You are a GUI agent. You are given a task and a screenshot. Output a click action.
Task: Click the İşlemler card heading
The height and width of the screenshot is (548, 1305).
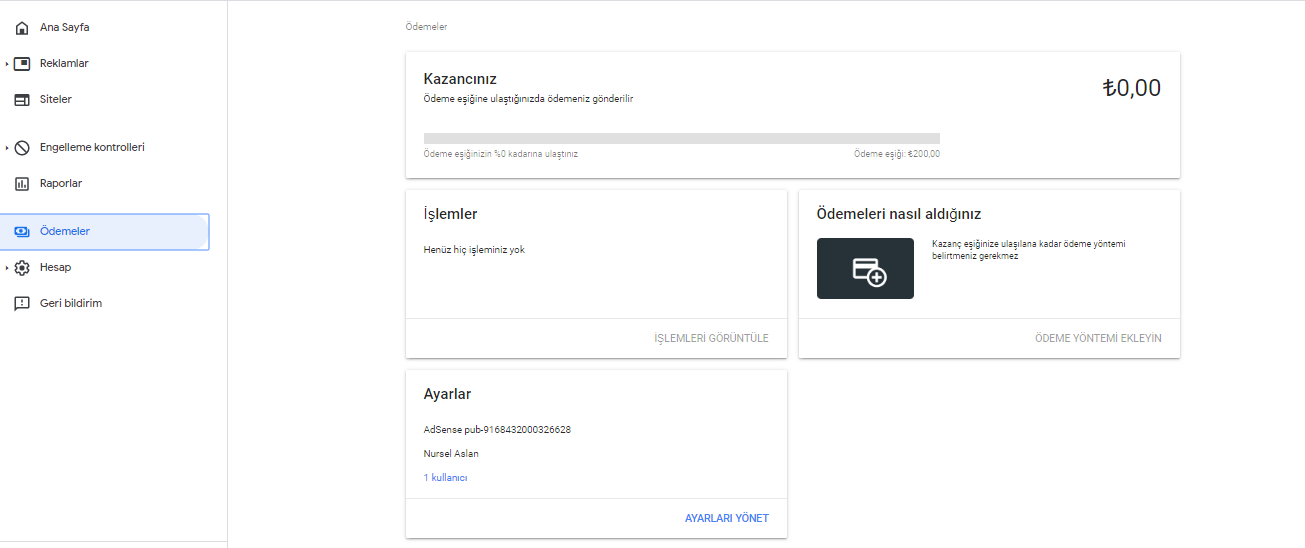click(450, 214)
